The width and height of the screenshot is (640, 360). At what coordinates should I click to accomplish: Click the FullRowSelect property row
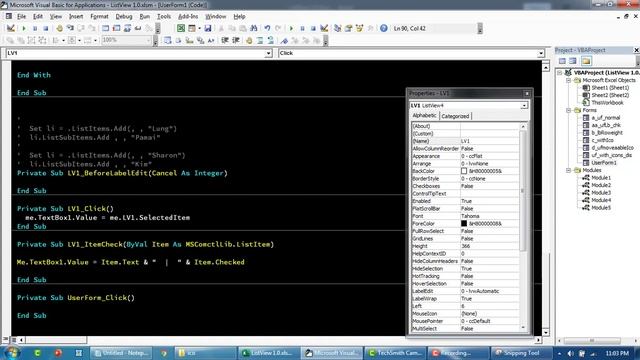click(465, 231)
